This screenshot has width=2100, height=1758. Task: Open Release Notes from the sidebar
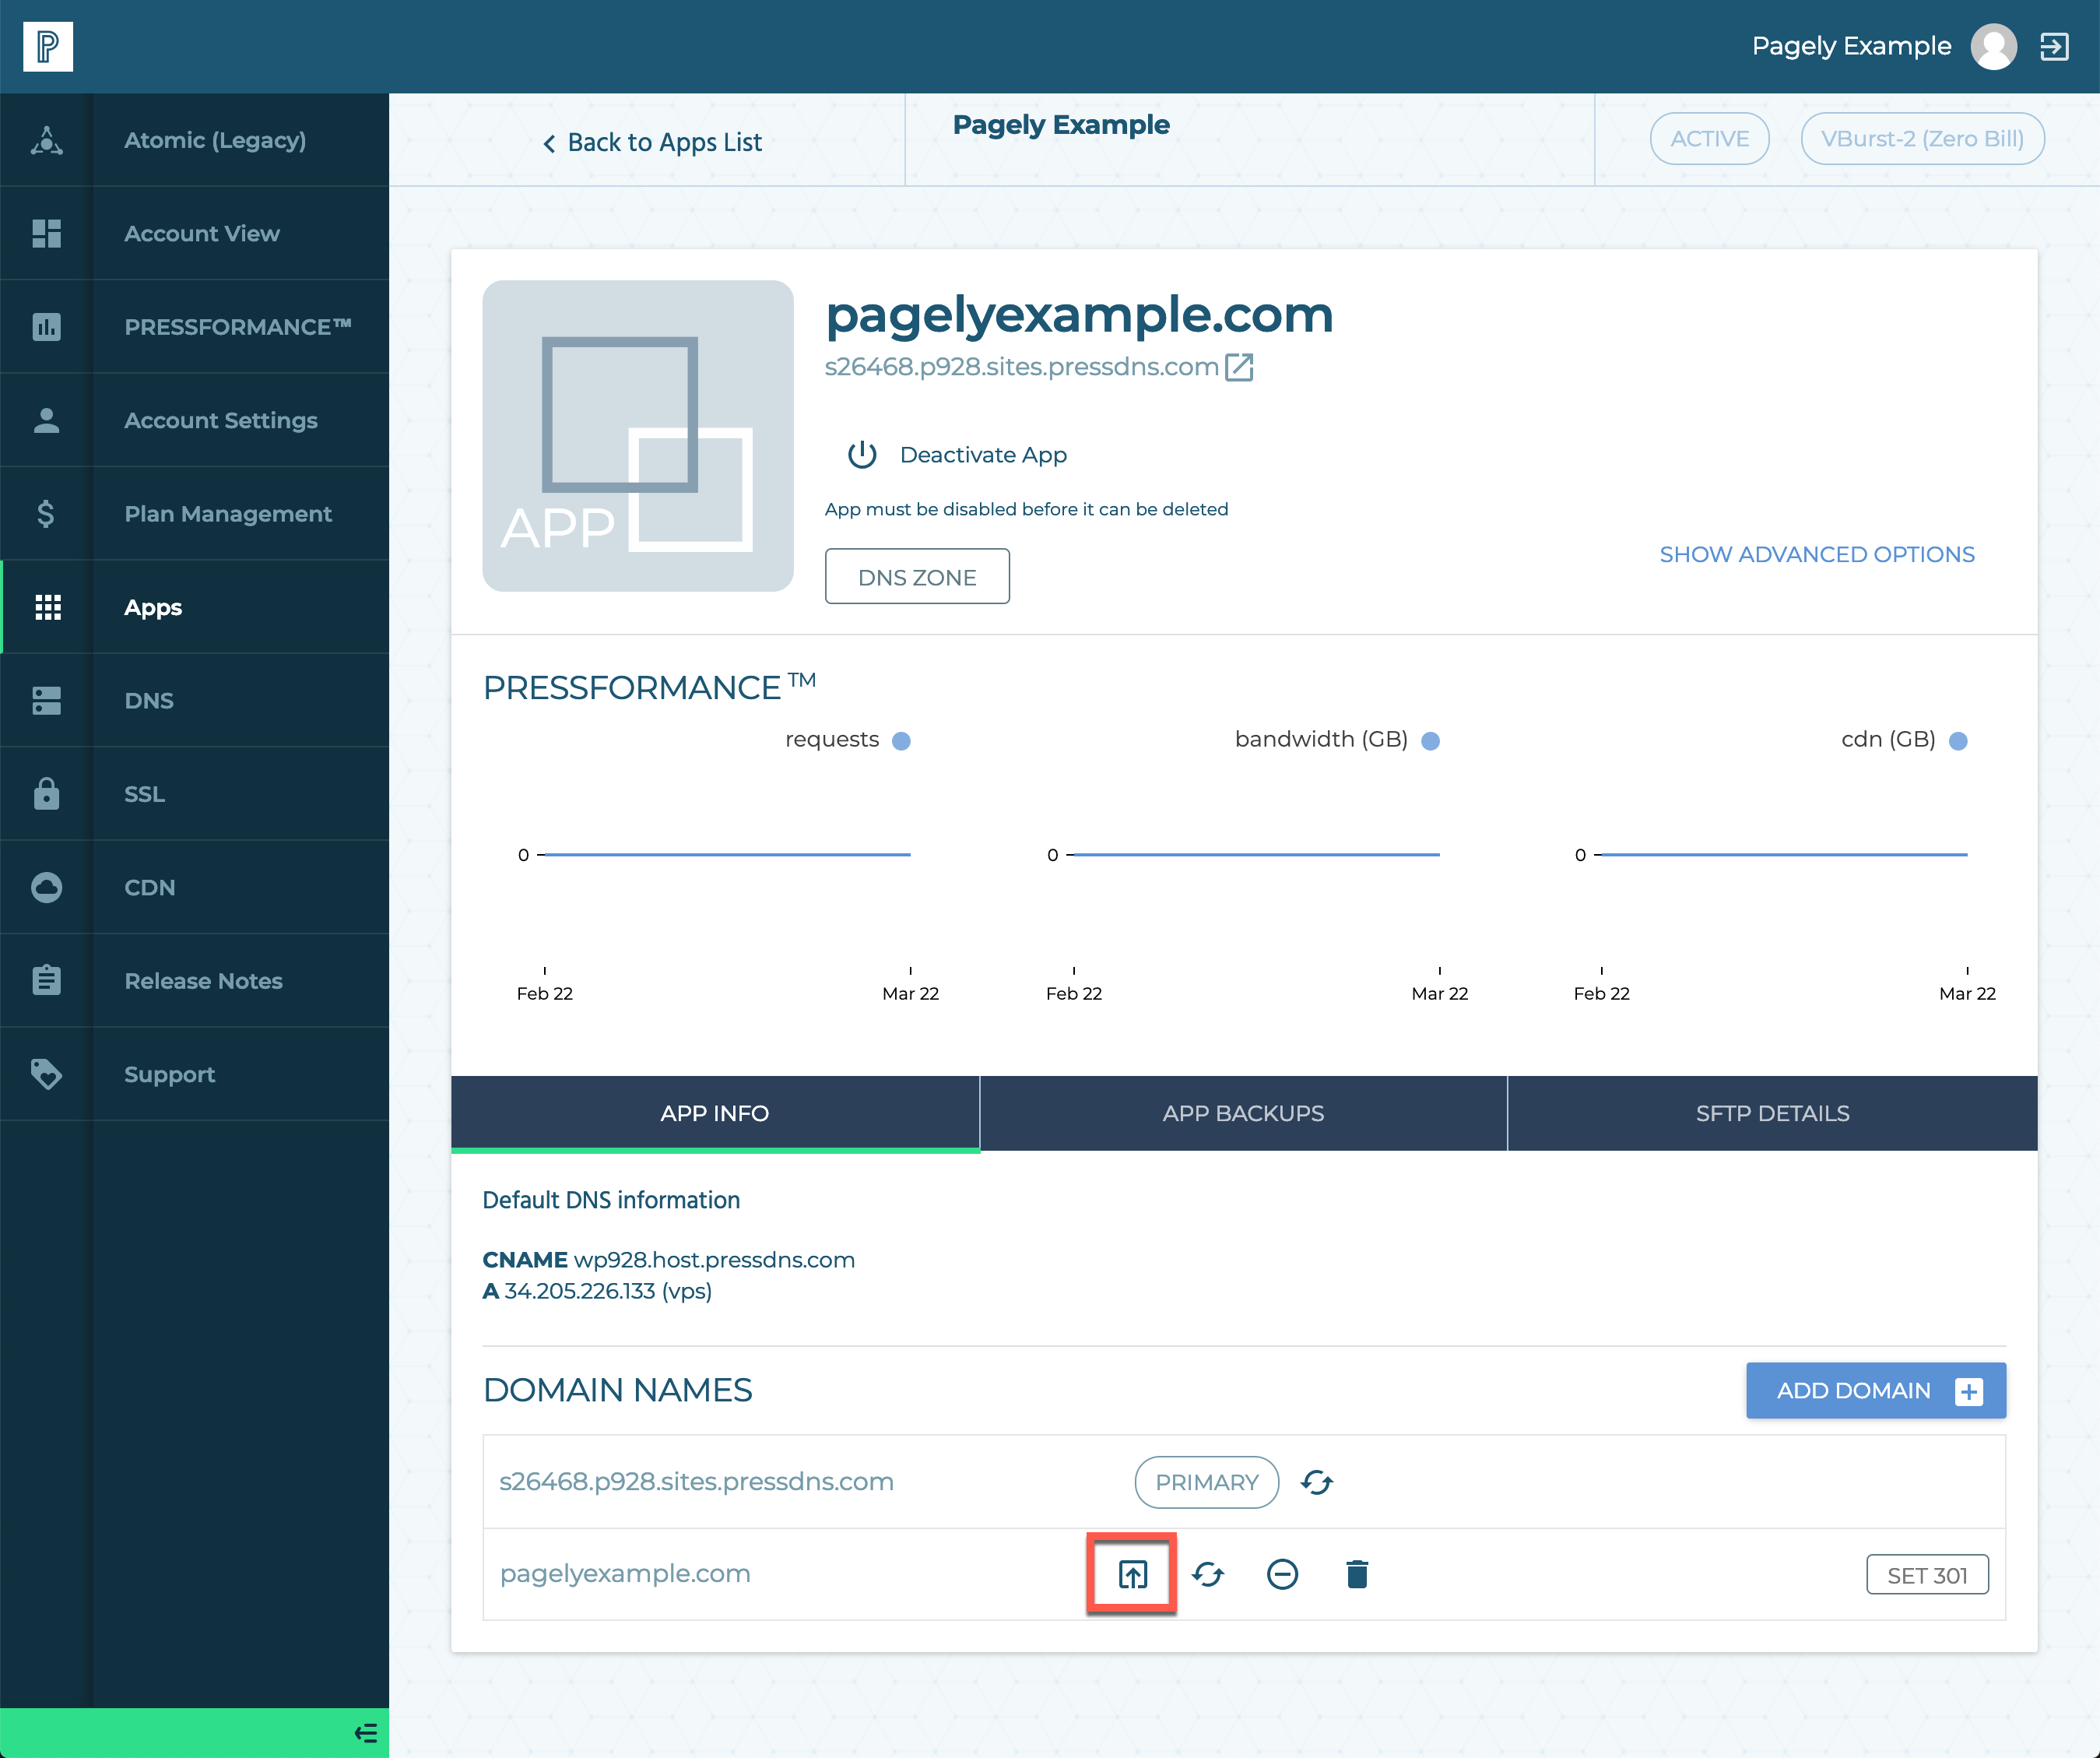click(203, 981)
